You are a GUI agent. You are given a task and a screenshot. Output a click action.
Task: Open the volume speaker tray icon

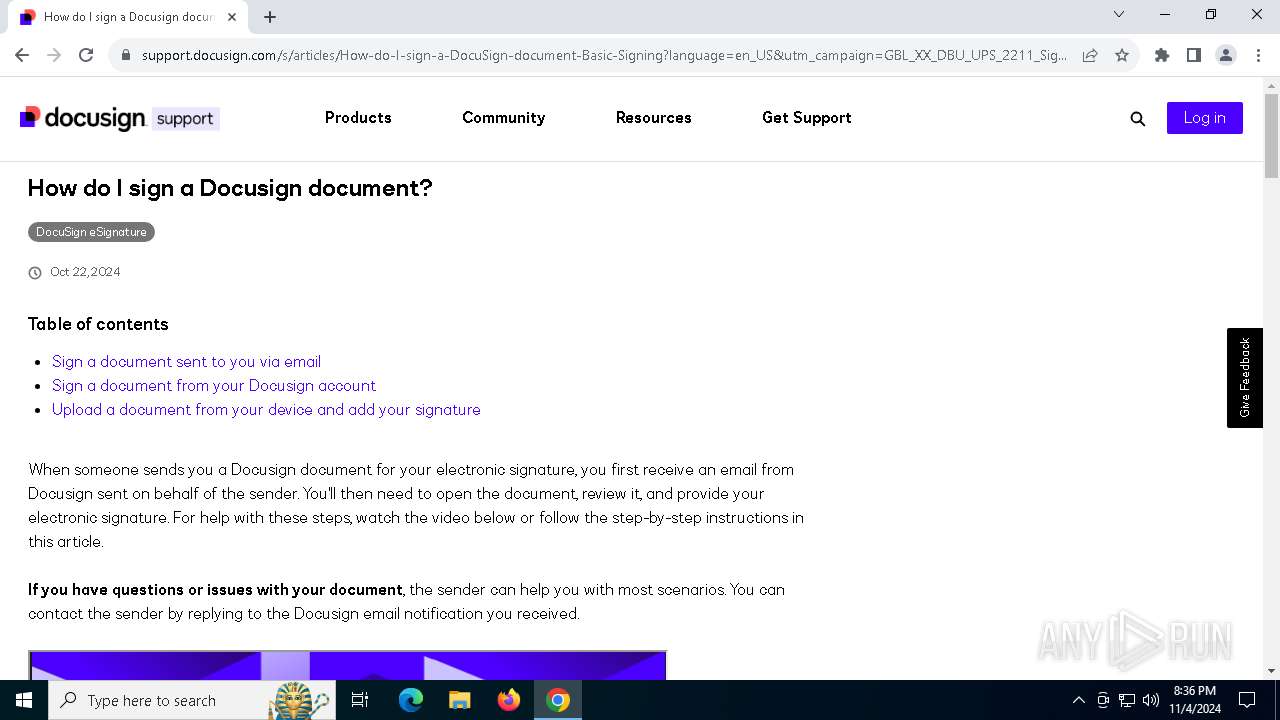(x=1150, y=700)
